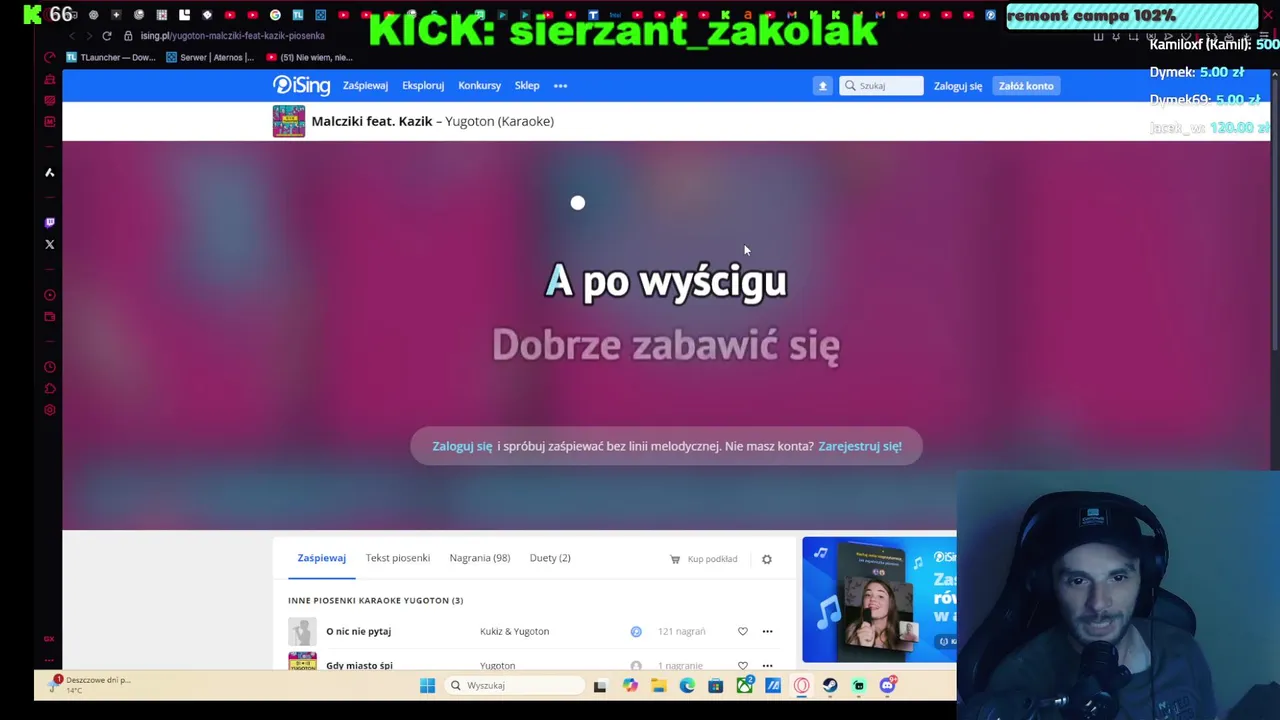The height and width of the screenshot is (720, 1280).
Task: Open the sidebar settings gear icon
Action: tap(49, 410)
